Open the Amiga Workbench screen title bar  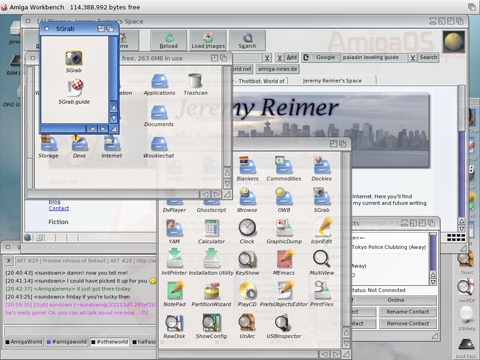(x=240, y=7)
